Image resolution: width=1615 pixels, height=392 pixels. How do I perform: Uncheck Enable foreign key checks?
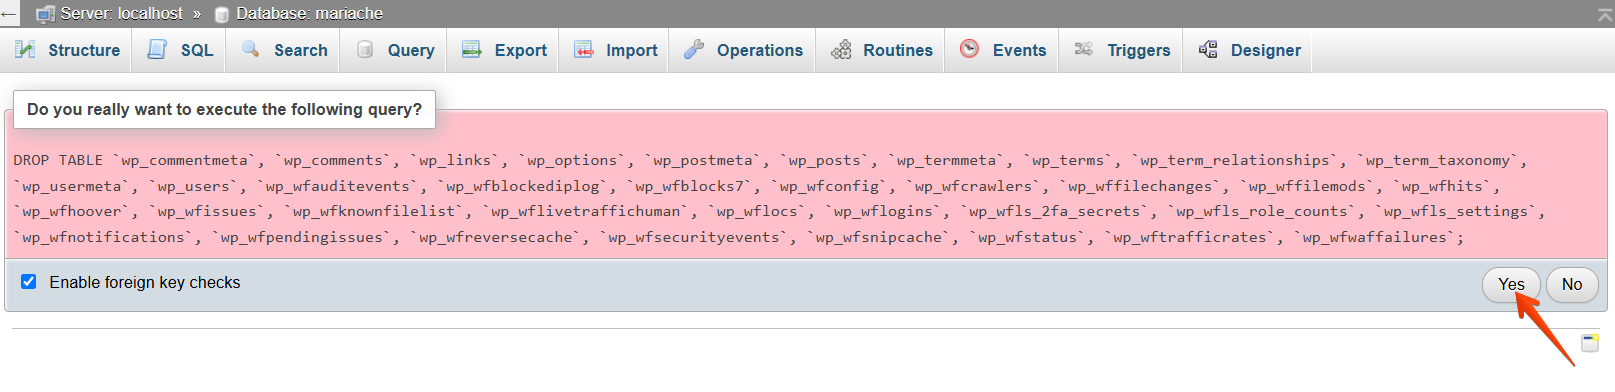point(29,282)
